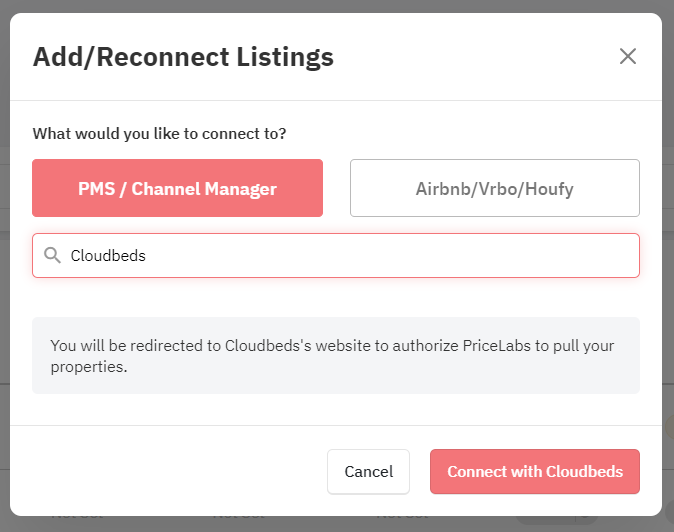Place cursor in empty part of search input
This screenshot has width=674, height=532.
tap(387, 255)
